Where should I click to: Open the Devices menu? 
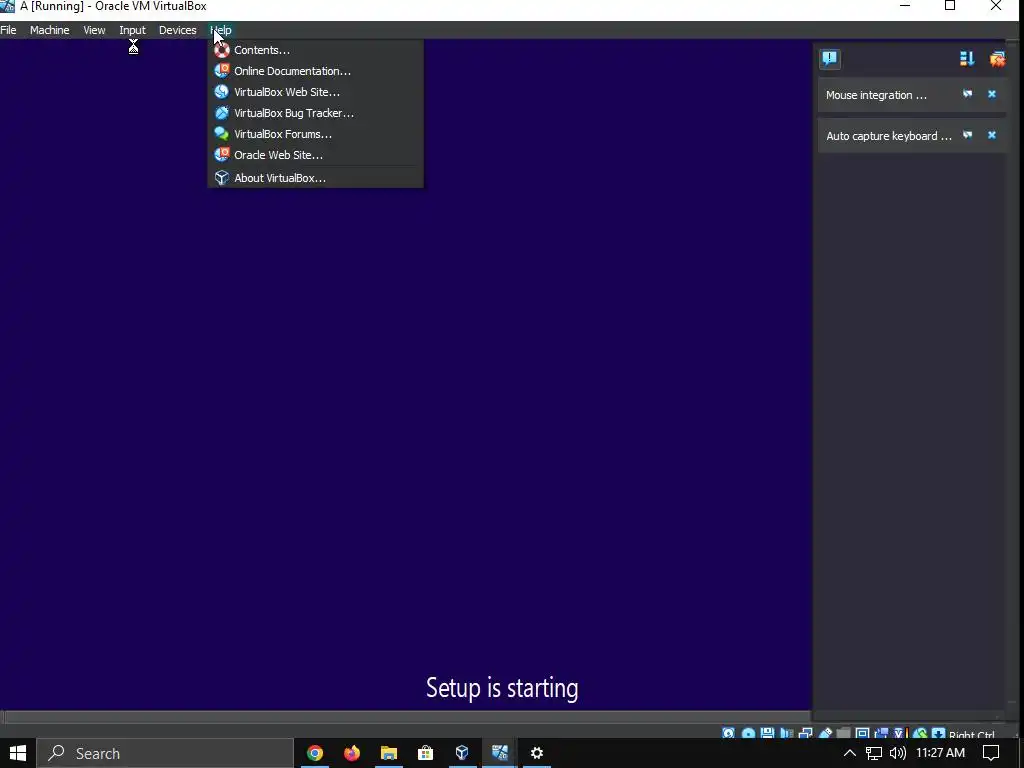[x=178, y=30]
